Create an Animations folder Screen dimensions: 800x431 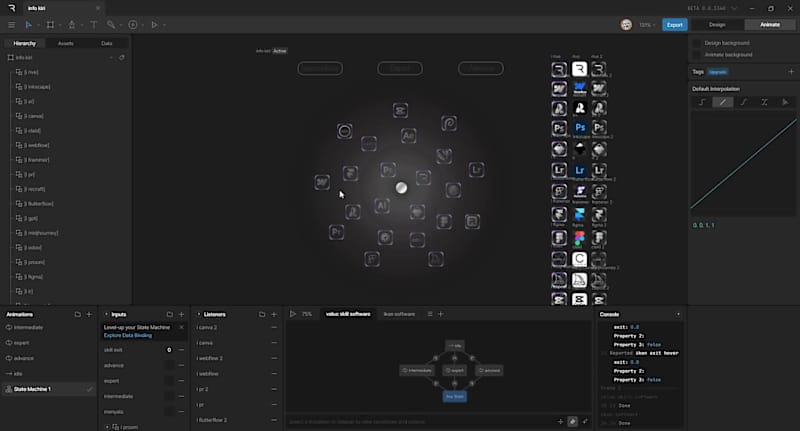point(78,314)
